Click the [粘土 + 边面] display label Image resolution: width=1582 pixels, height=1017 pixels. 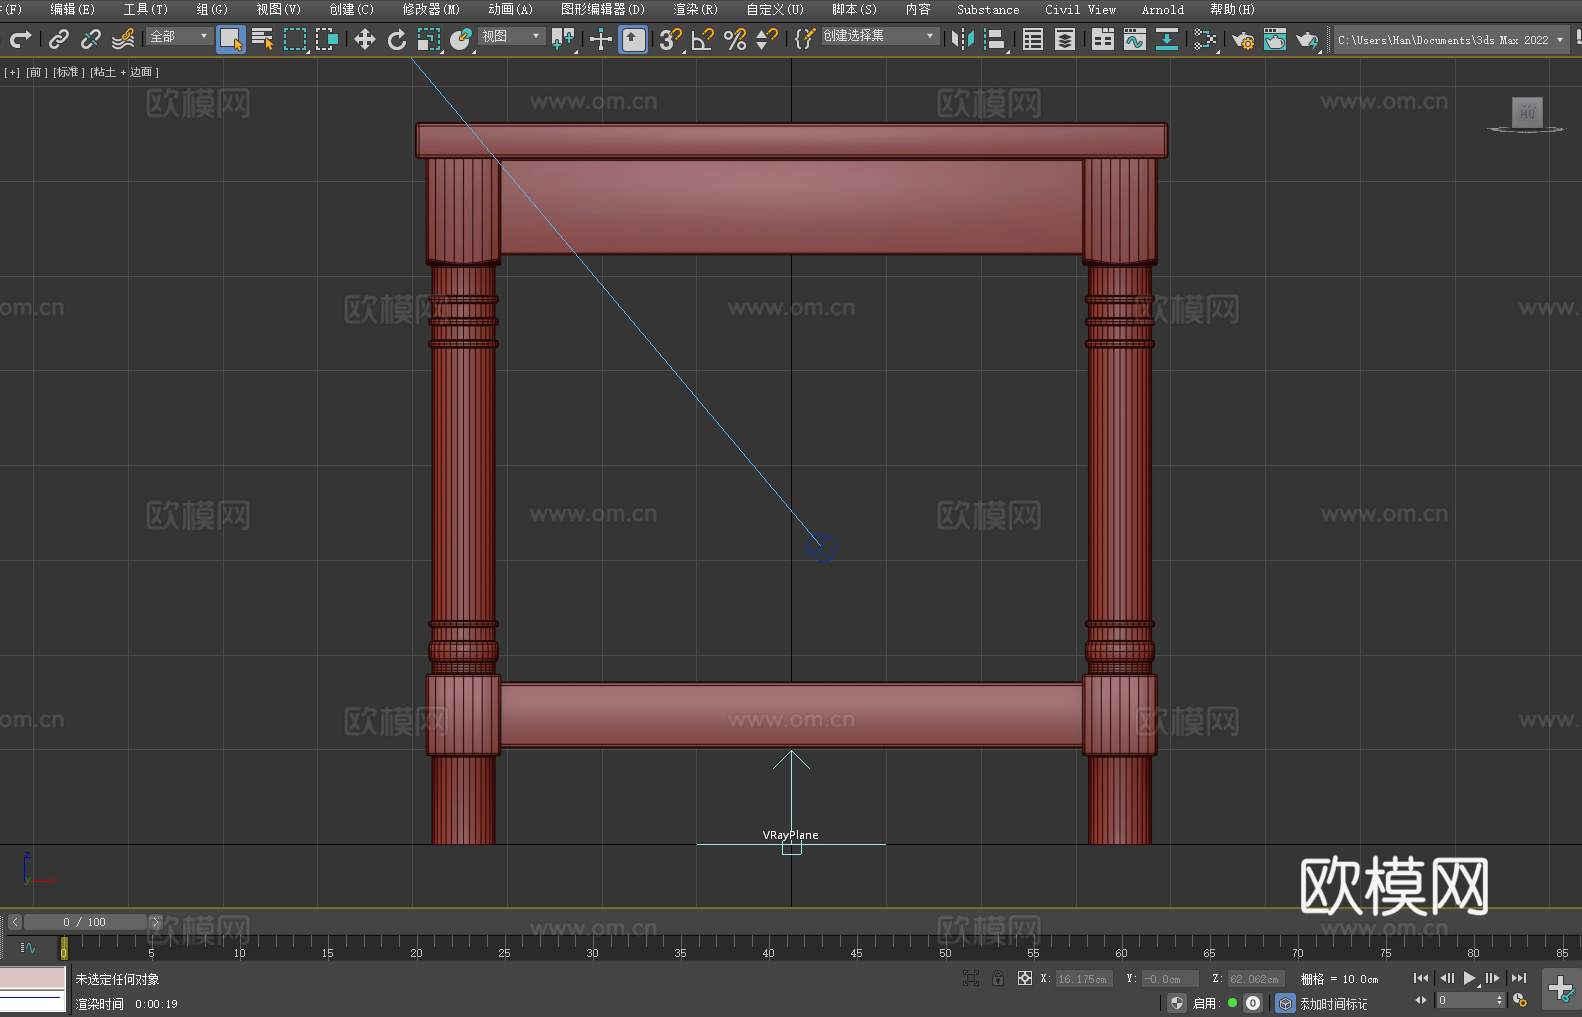pyautogui.click(x=125, y=72)
